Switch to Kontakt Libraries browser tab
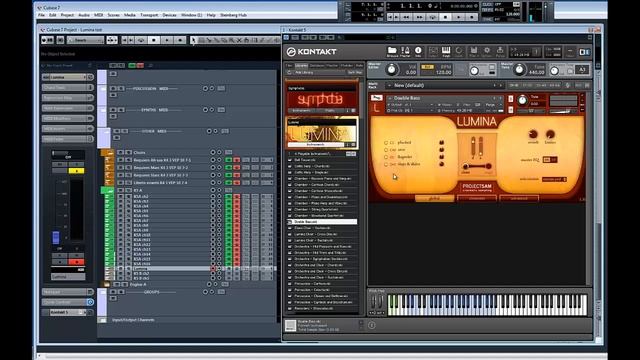Viewport: 640px width, 360px height. pos(301,65)
